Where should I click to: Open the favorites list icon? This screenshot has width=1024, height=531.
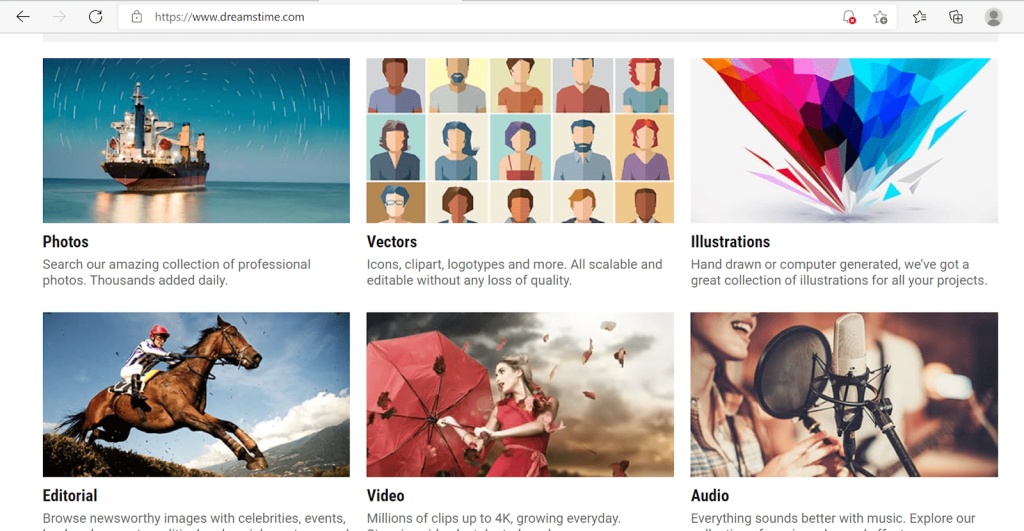tap(920, 17)
